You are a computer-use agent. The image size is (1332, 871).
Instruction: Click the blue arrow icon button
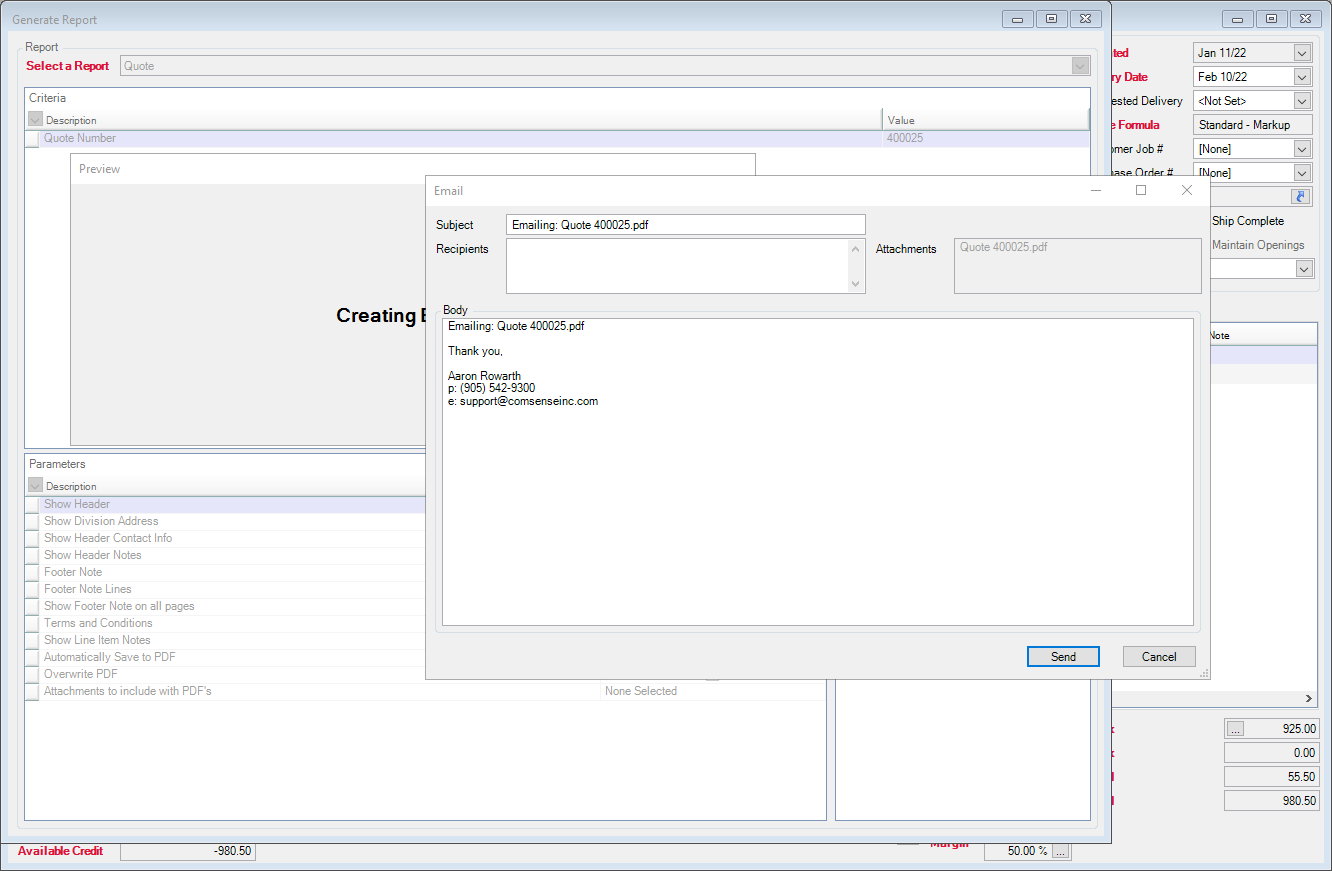coord(1300,197)
